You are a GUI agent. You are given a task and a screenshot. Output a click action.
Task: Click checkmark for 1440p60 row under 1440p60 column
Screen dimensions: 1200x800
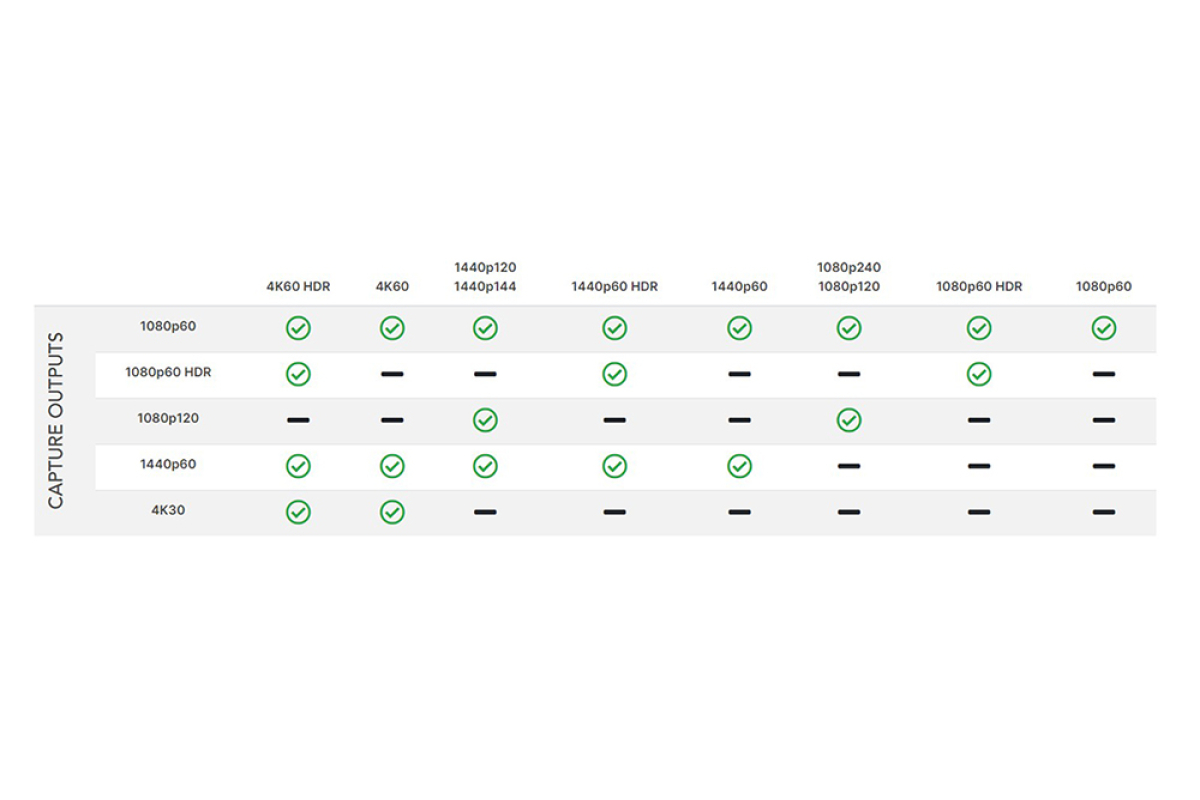739,466
